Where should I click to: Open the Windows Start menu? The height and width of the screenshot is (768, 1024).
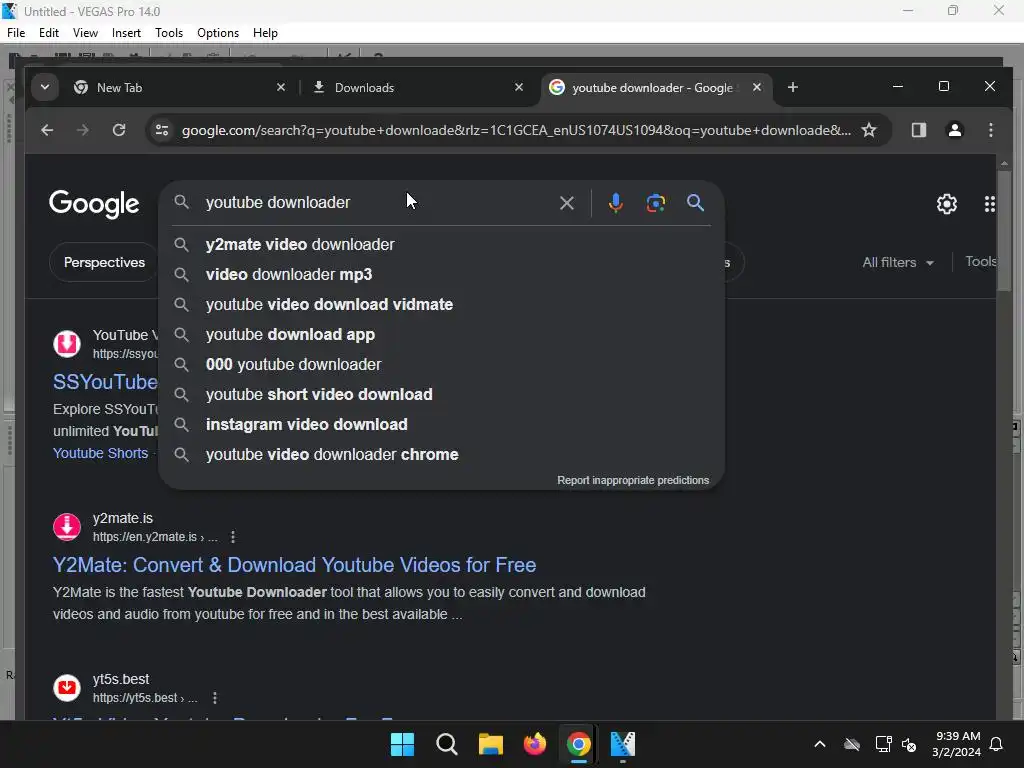tap(402, 744)
